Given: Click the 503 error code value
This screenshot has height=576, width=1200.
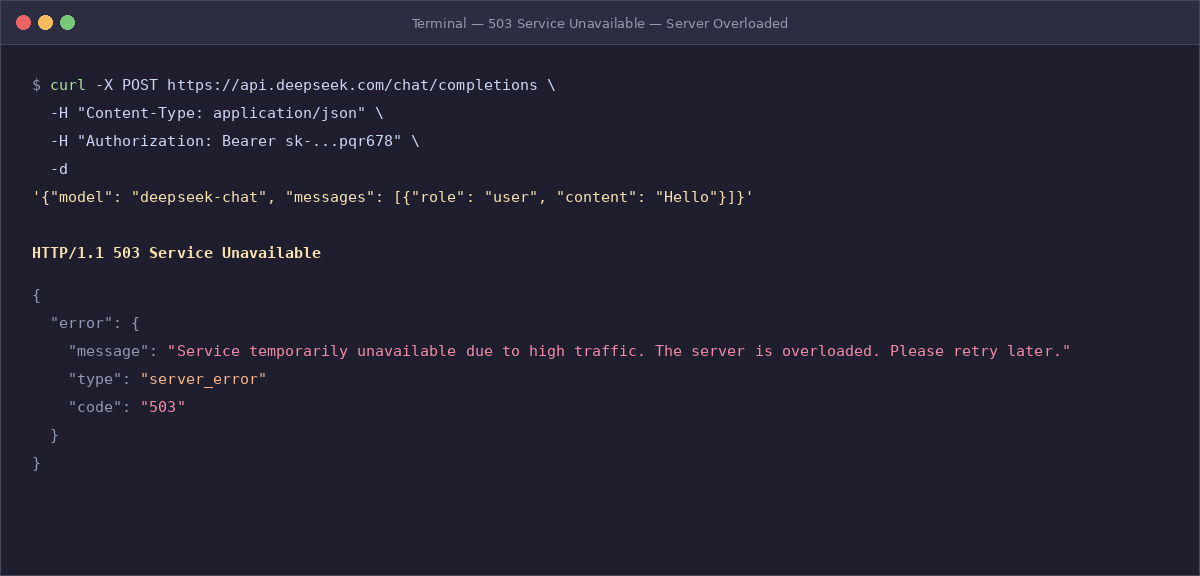Looking at the screenshot, I should 163,406.
